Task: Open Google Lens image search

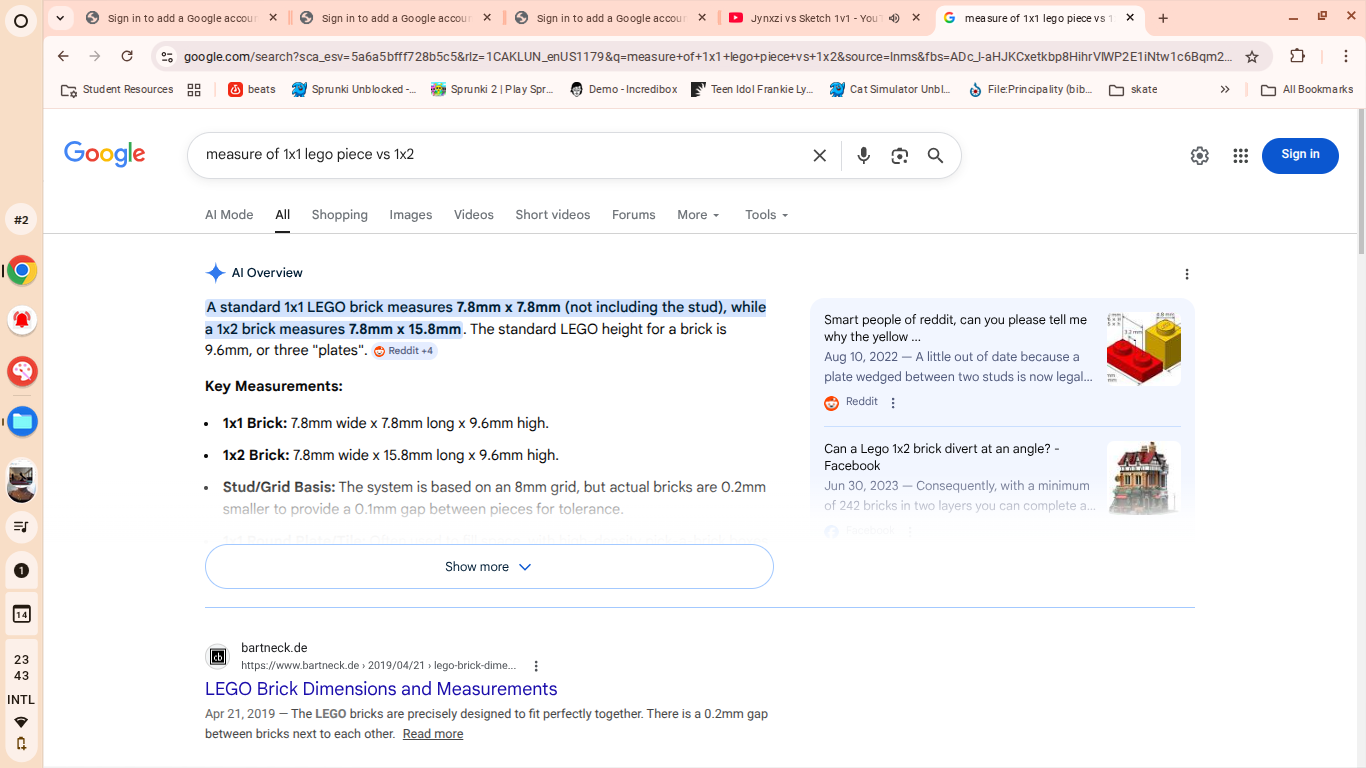Action: (x=900, y=155)
